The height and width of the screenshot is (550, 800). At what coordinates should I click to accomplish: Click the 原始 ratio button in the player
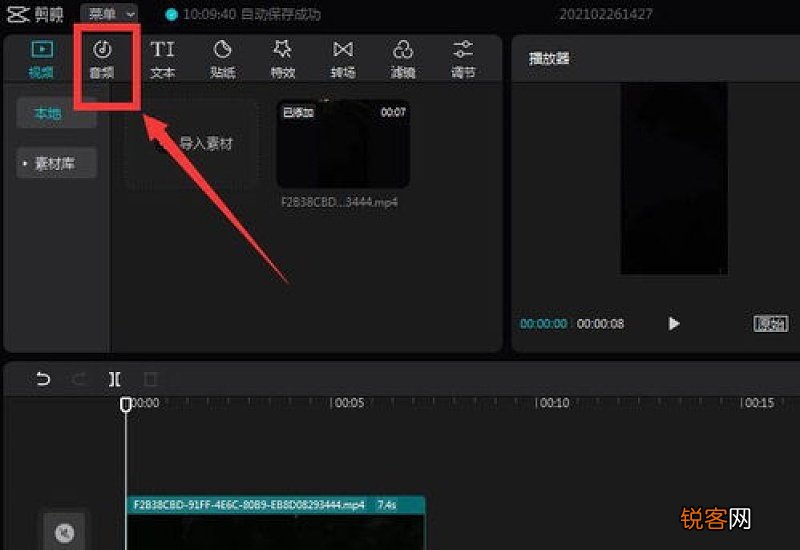click(x=770, y=323)
